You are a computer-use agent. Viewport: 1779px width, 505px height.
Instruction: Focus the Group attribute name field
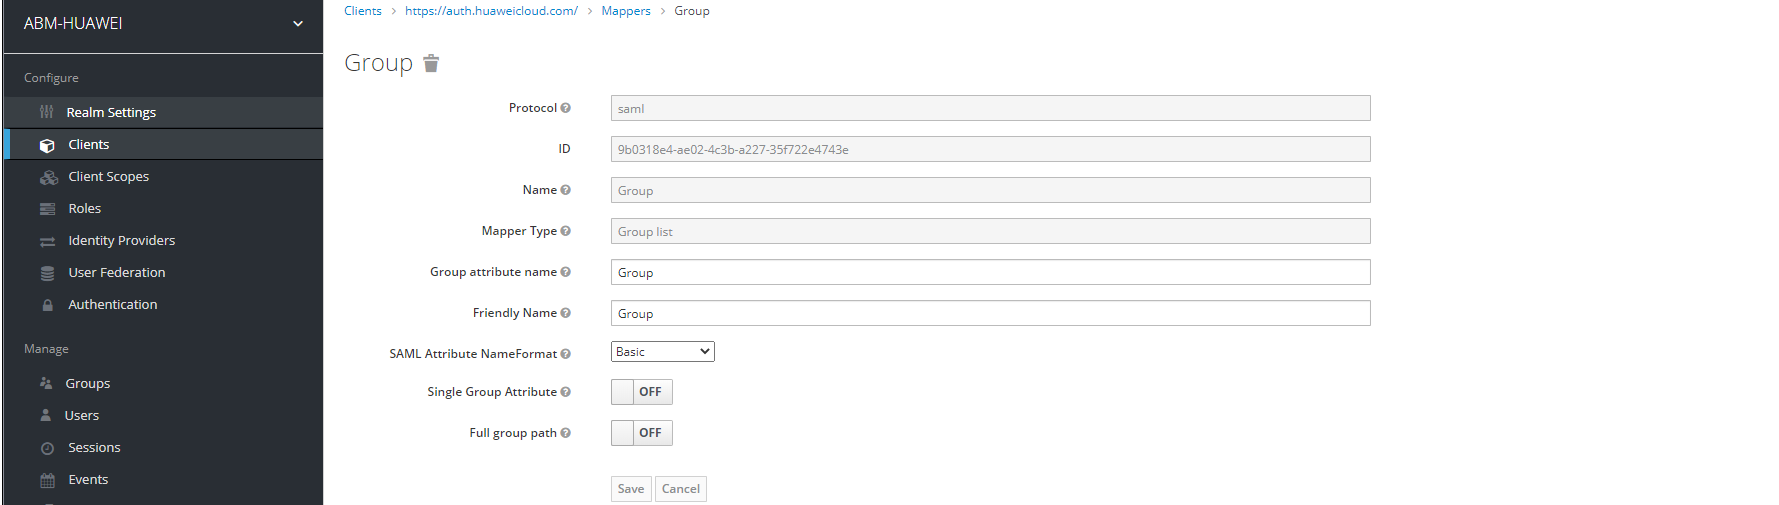[x=990, y=273]
